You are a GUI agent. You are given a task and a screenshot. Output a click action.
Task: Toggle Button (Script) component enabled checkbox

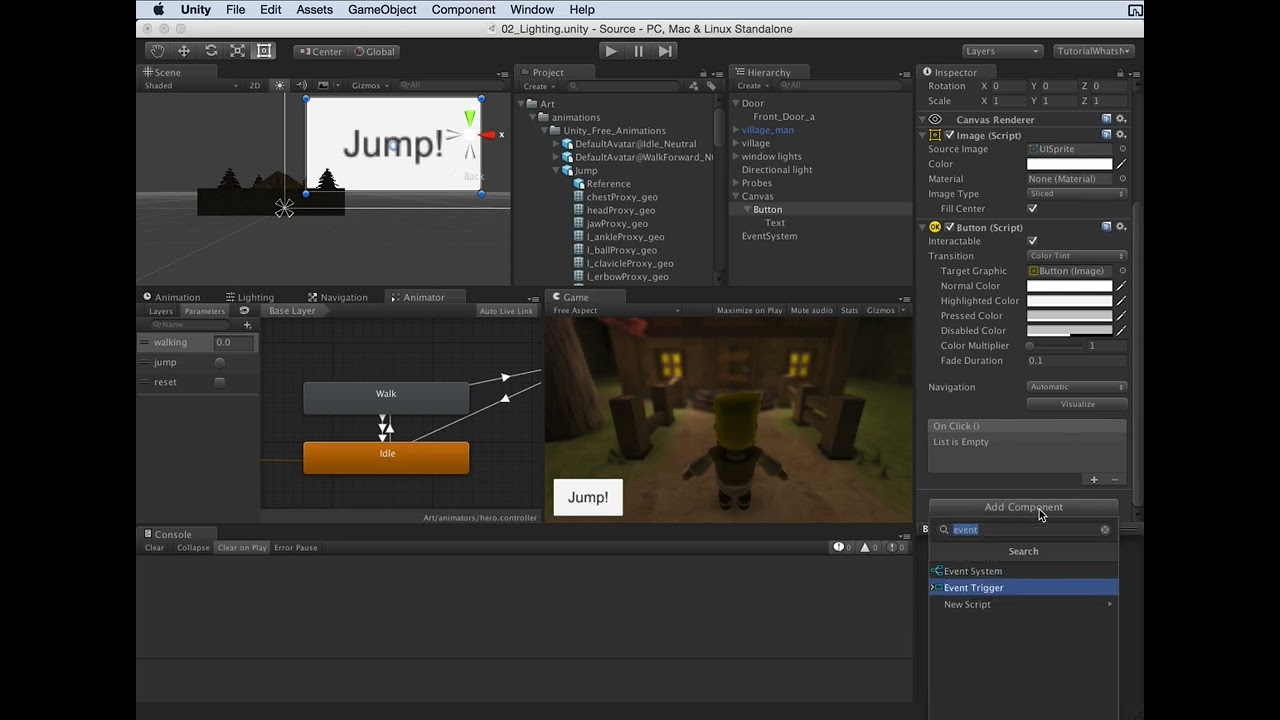(x=949, y=227)
